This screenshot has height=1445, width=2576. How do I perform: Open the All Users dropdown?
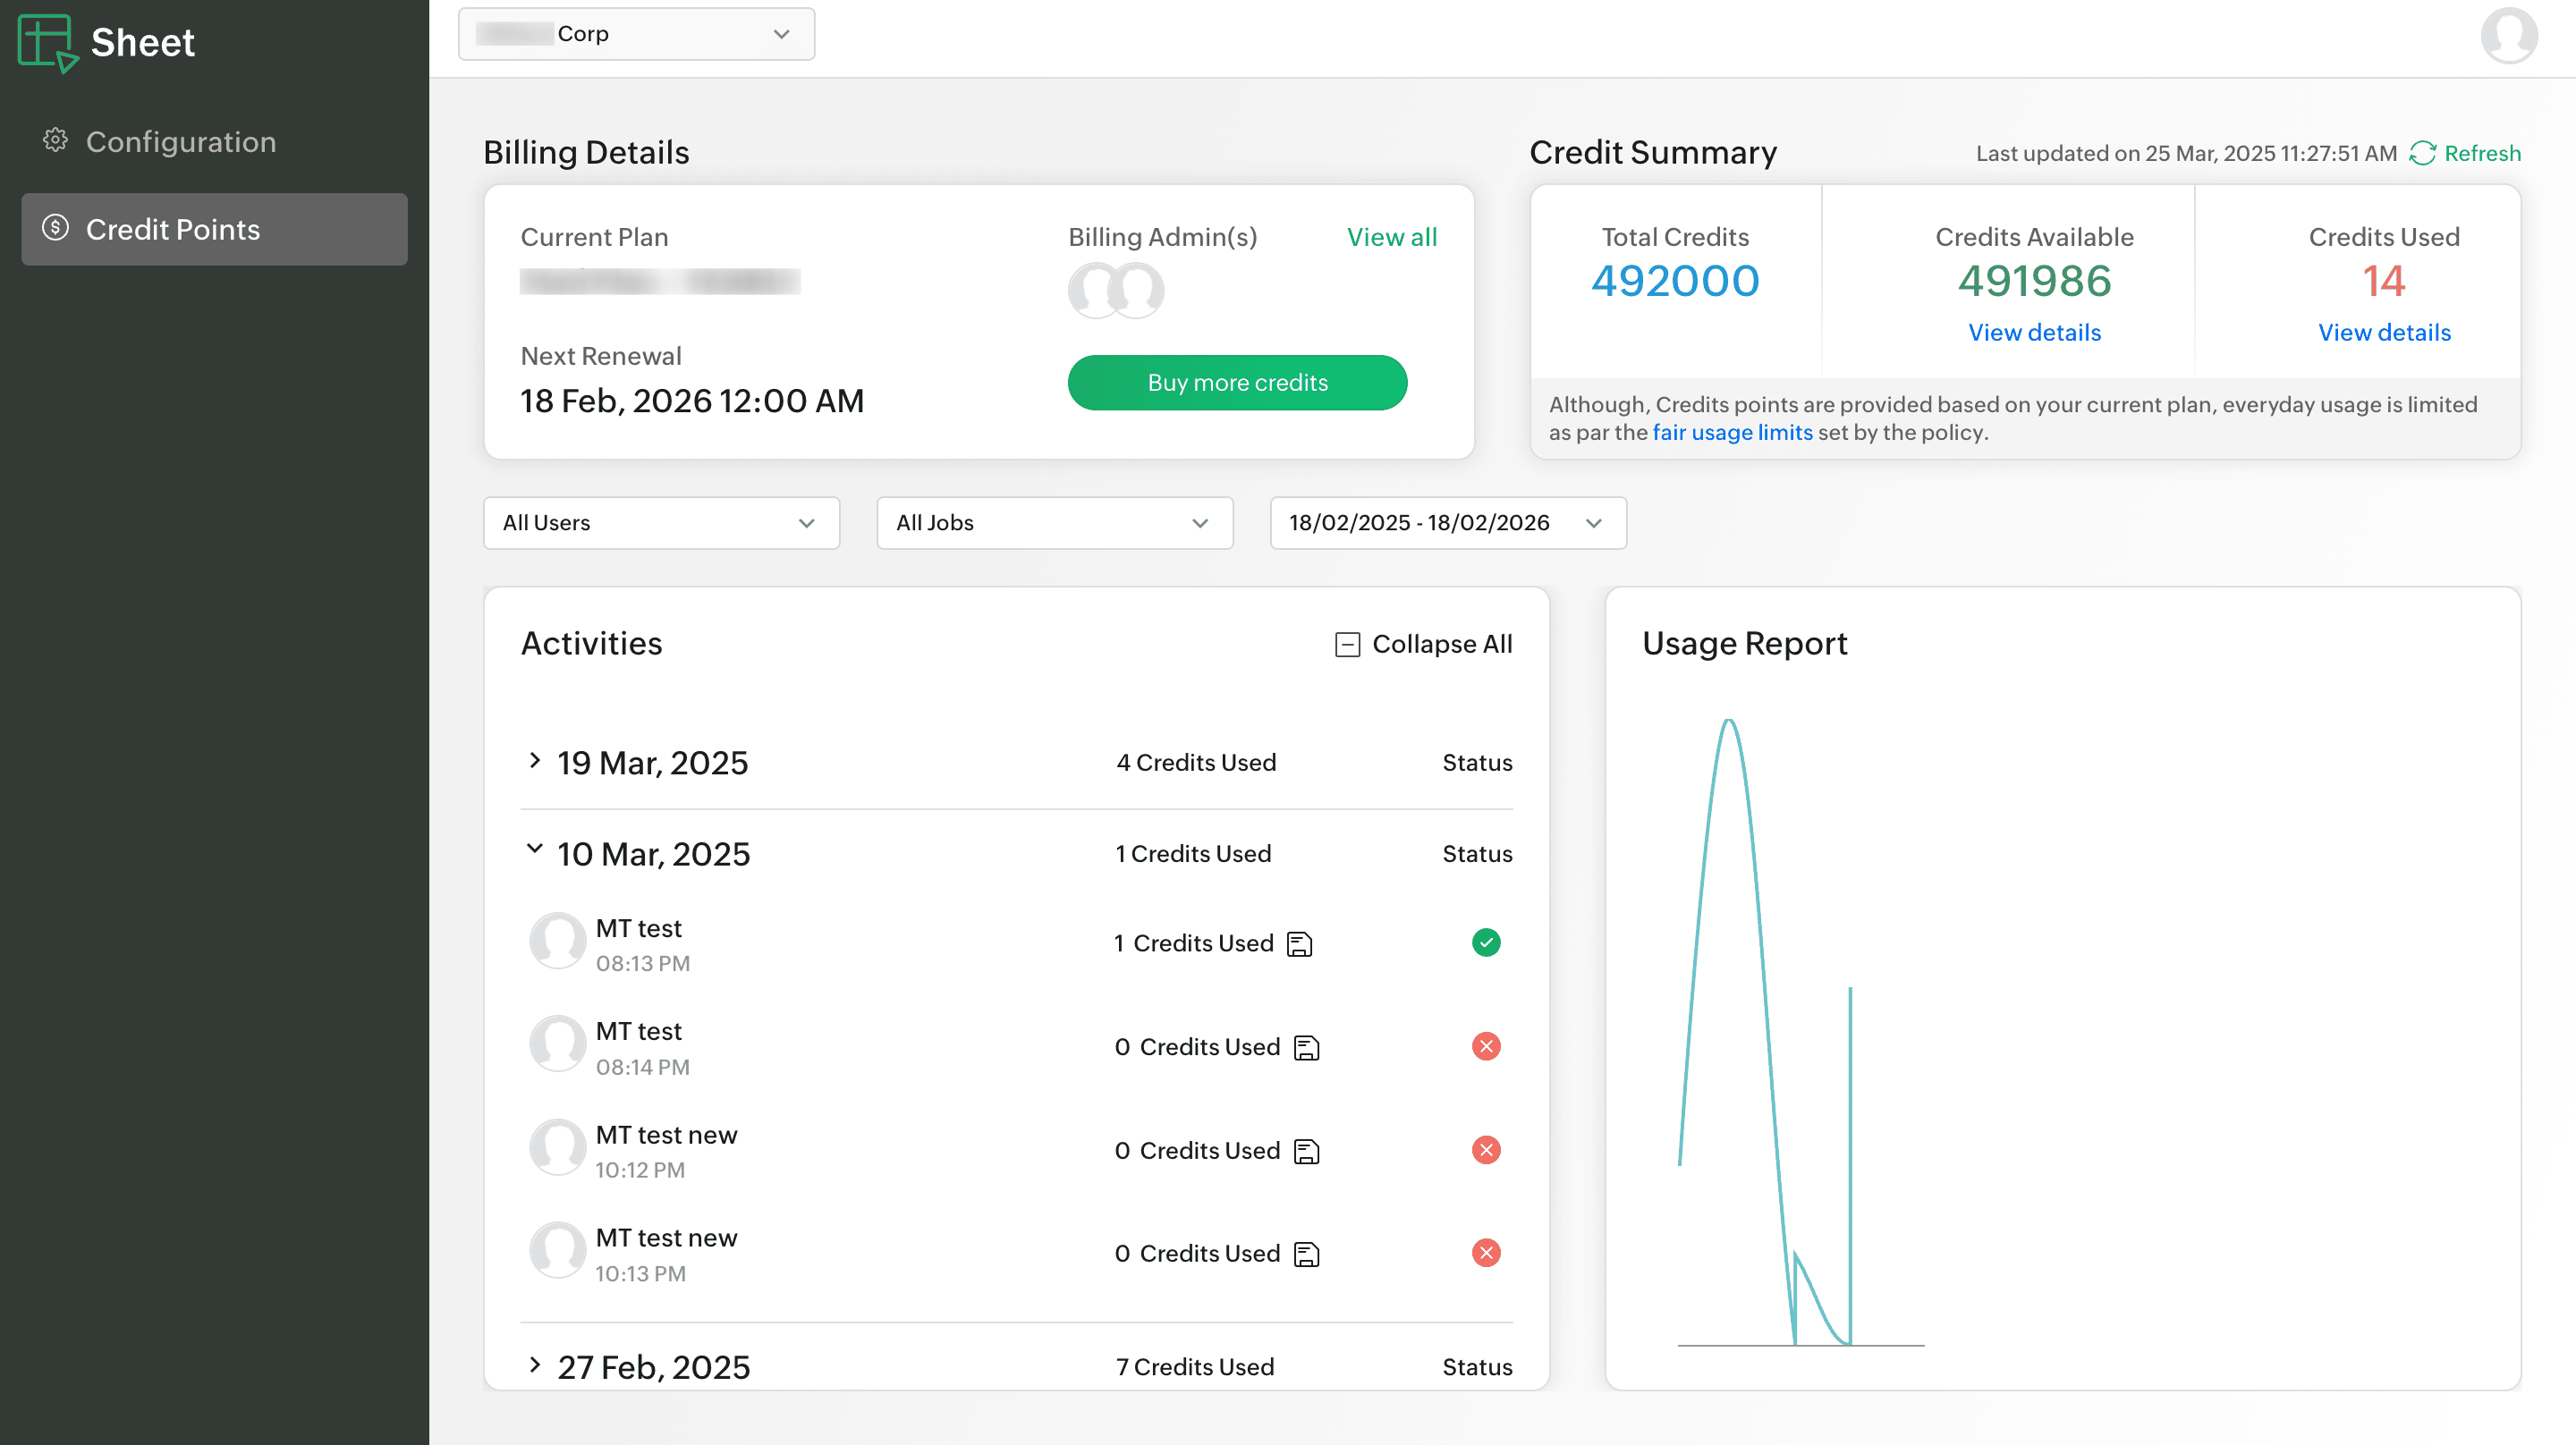661,523
